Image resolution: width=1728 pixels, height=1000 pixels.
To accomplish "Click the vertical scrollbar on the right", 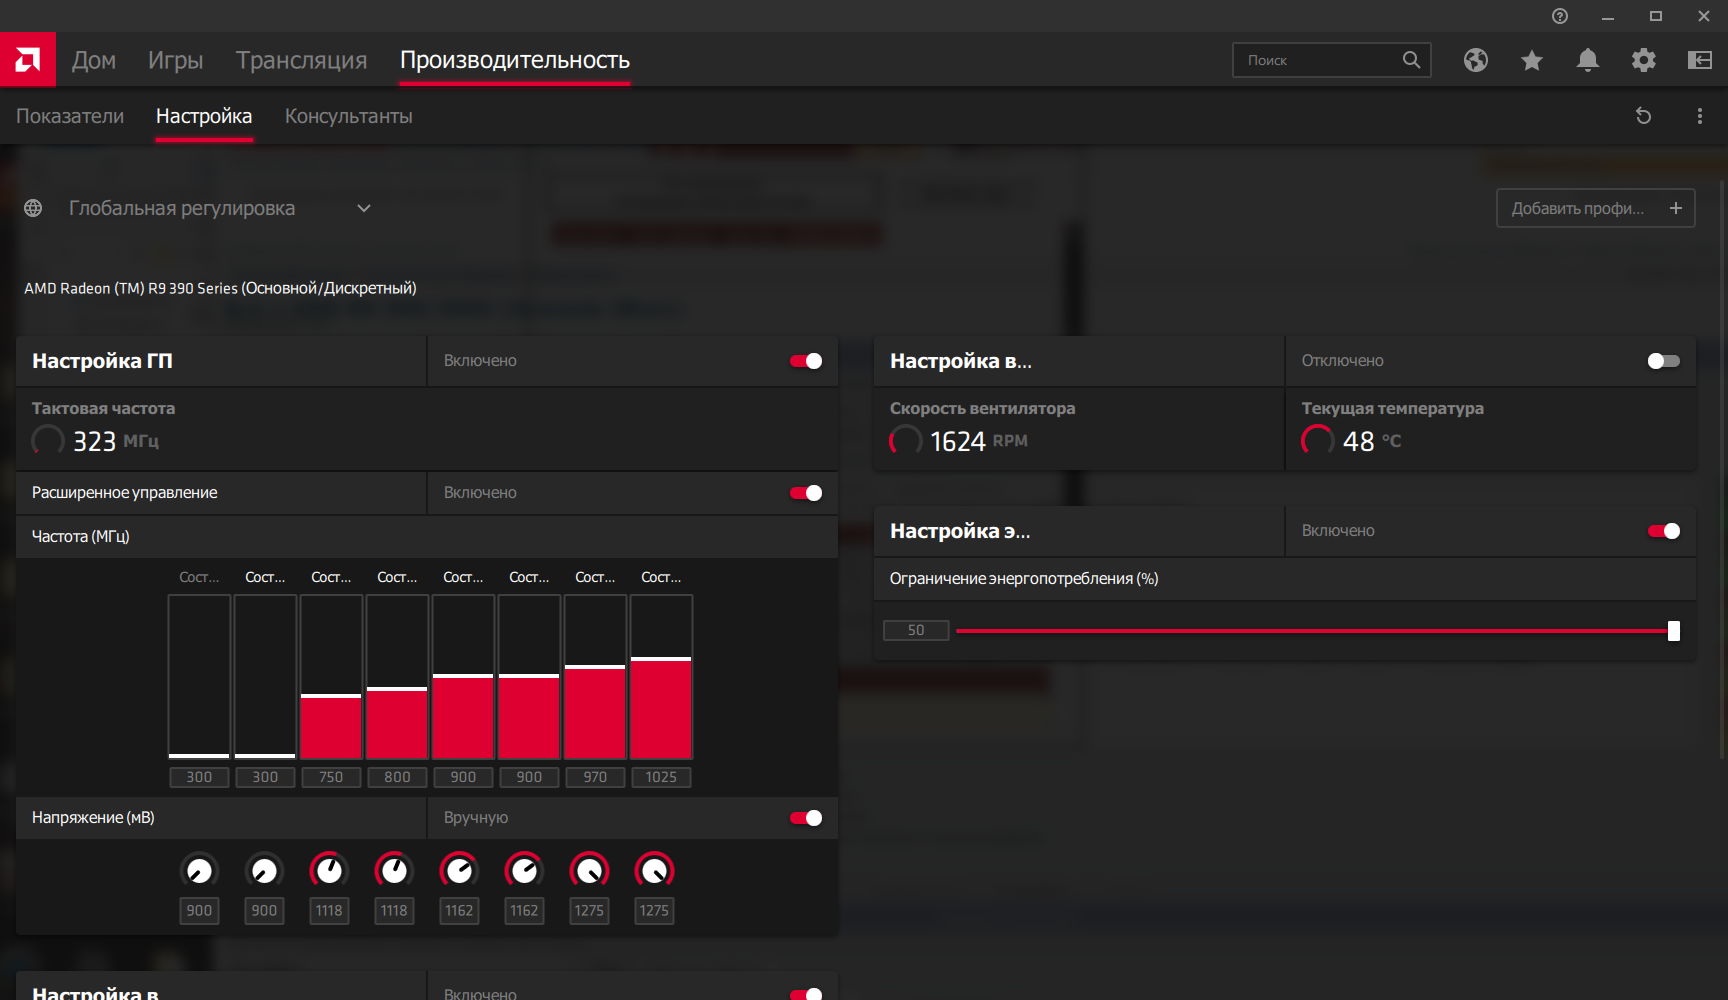I will point(1722,470).
